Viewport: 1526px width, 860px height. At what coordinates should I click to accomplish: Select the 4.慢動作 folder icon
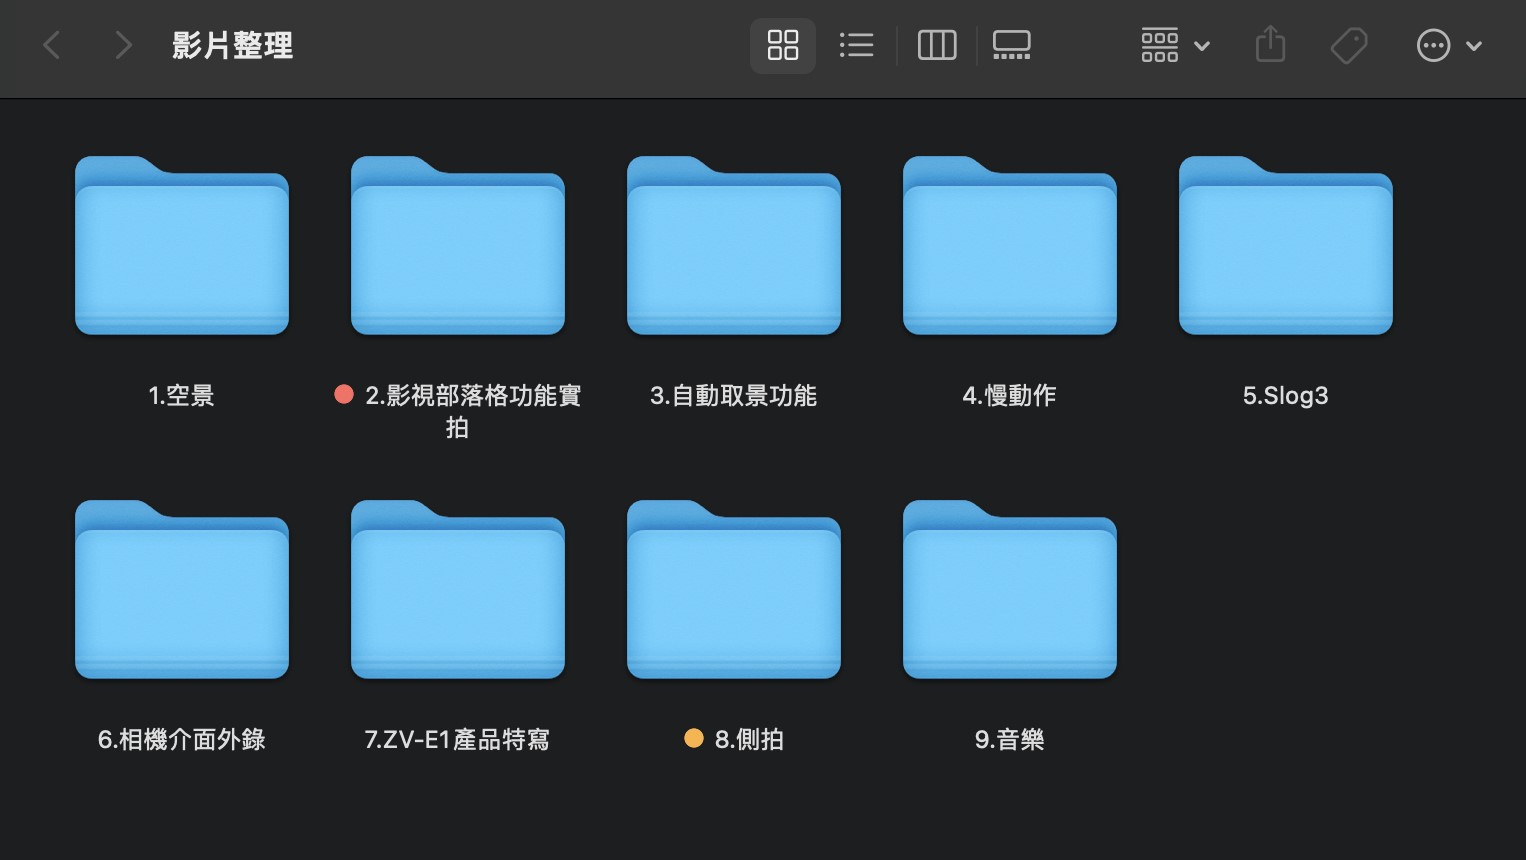(x=1010, y=245)
